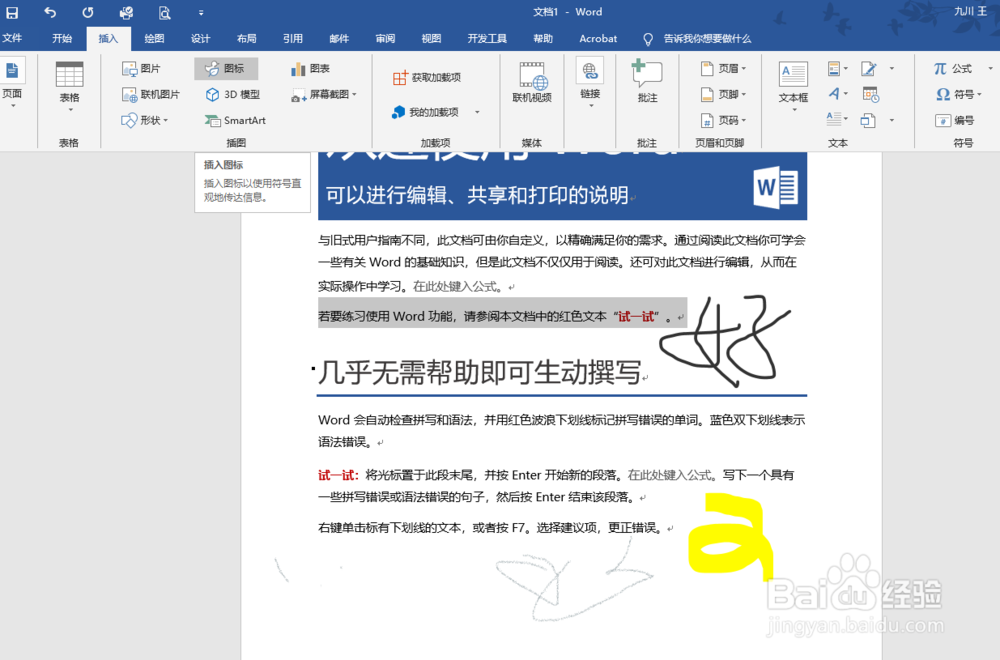Switch to the 布局 (Layout) tab
The height and width of the screenshot is (660, 1000).
247,38
